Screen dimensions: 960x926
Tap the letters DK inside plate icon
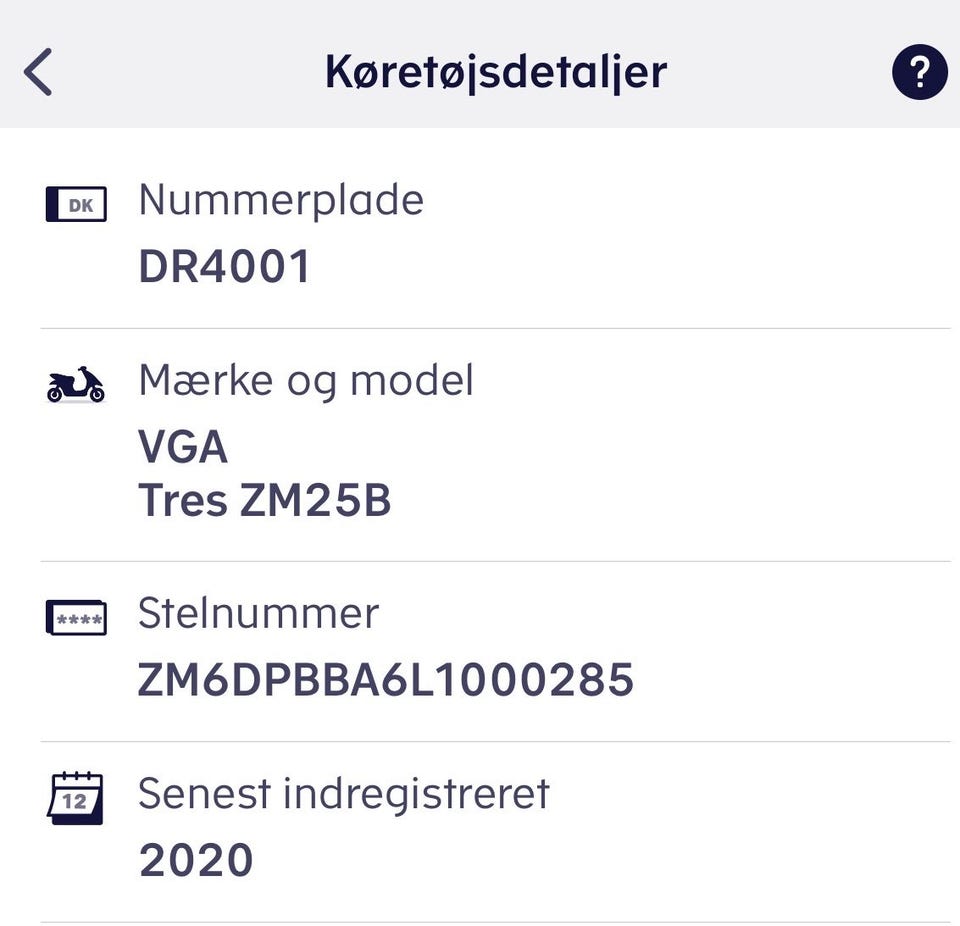[80, 206]
